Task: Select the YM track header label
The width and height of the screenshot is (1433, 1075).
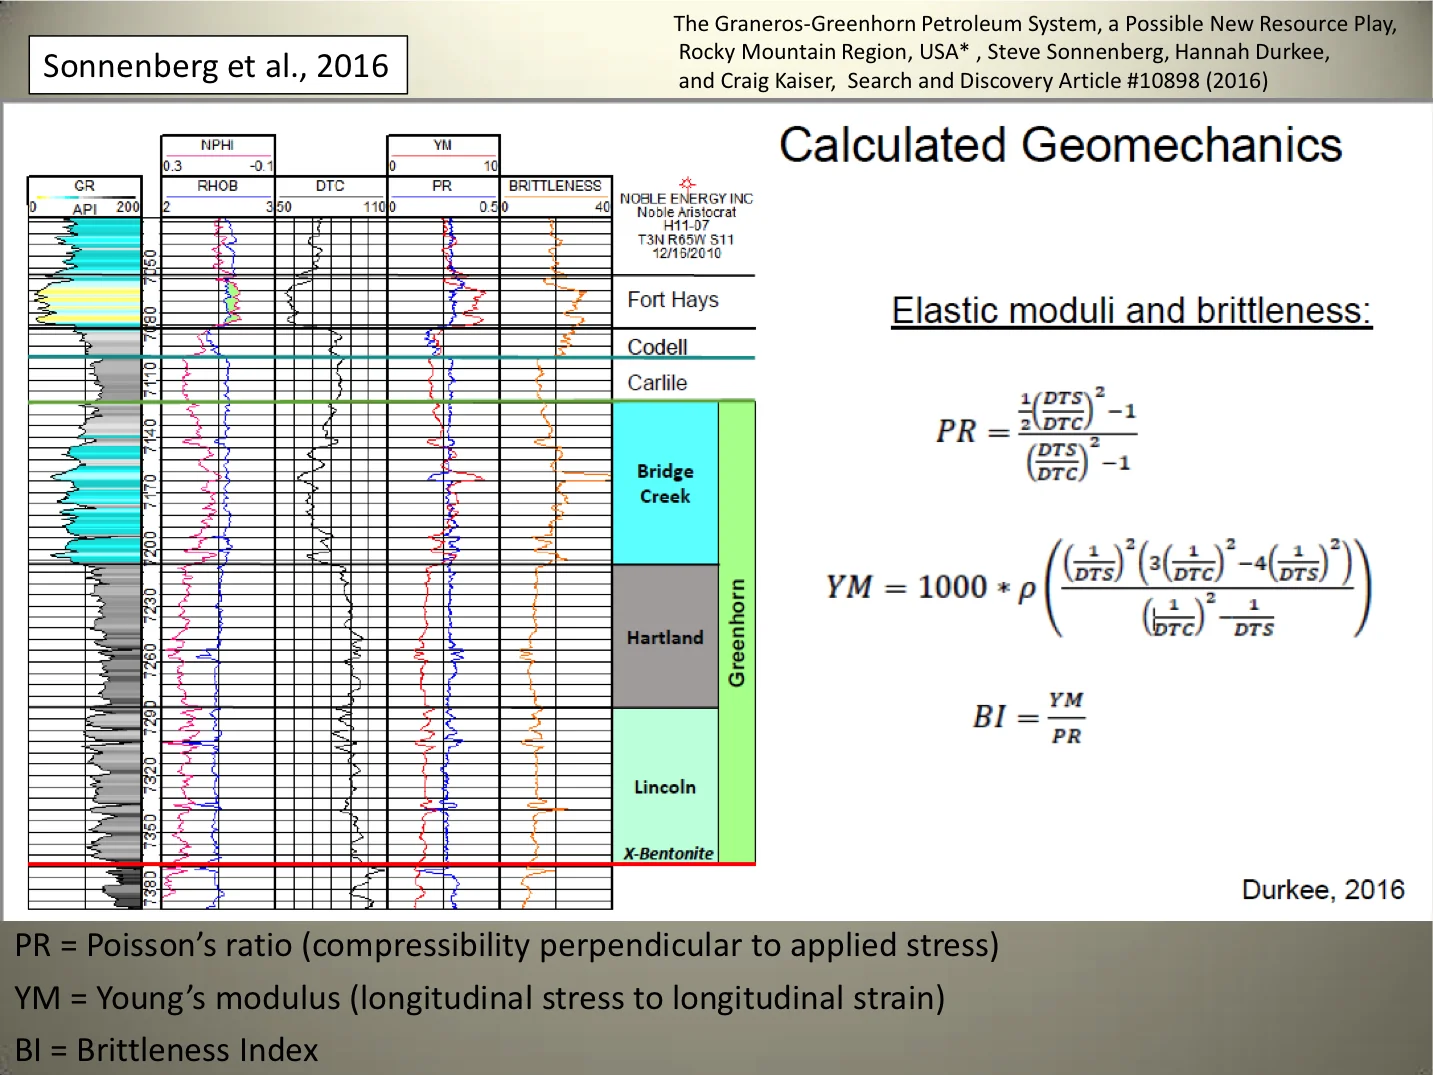Action: click(x=442, y=145)
